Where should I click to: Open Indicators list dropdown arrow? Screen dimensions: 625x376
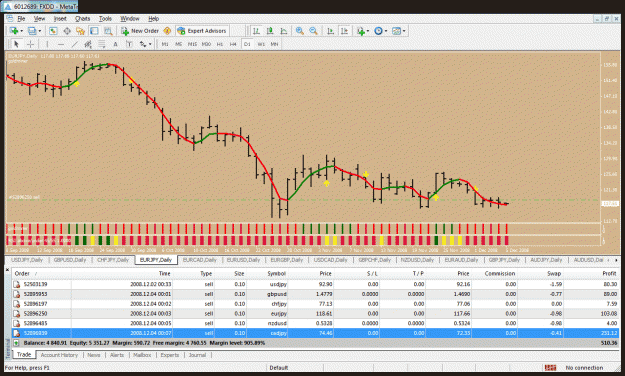[x=368, y=31]
